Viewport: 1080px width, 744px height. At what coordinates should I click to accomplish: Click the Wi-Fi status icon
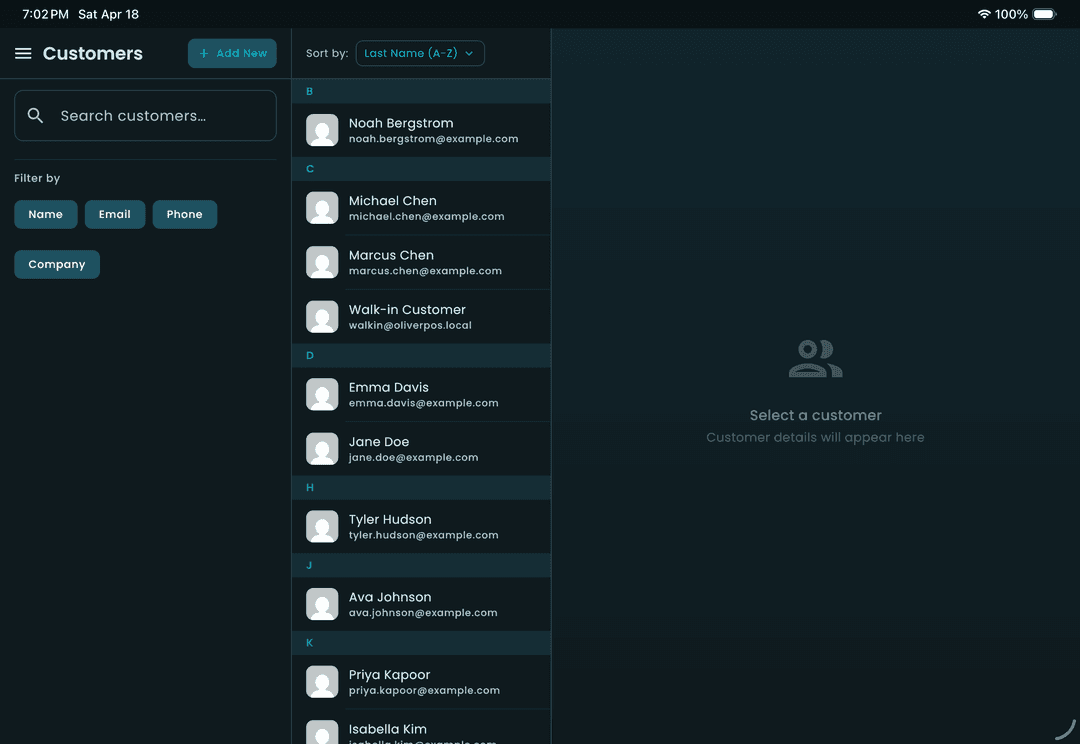pos(984,14)
